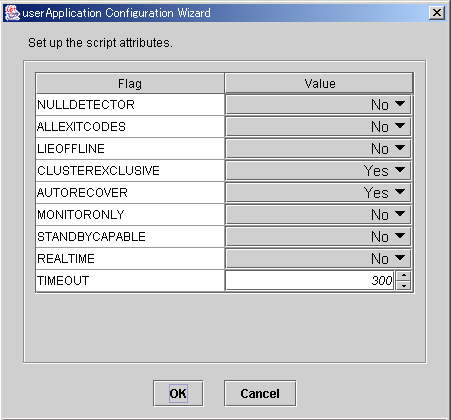The width and height of the screenshot is (451, 420).
Task: Click the Cancel button
Action: click(260, 394)
